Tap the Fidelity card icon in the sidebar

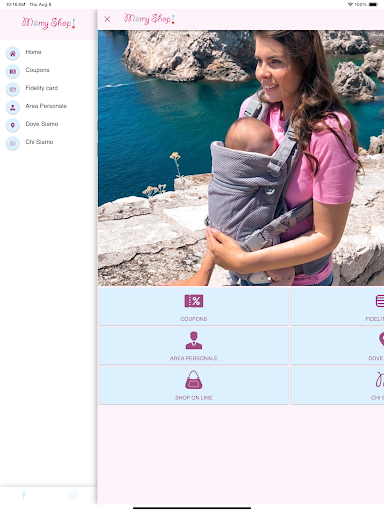[x=13, y=89]
